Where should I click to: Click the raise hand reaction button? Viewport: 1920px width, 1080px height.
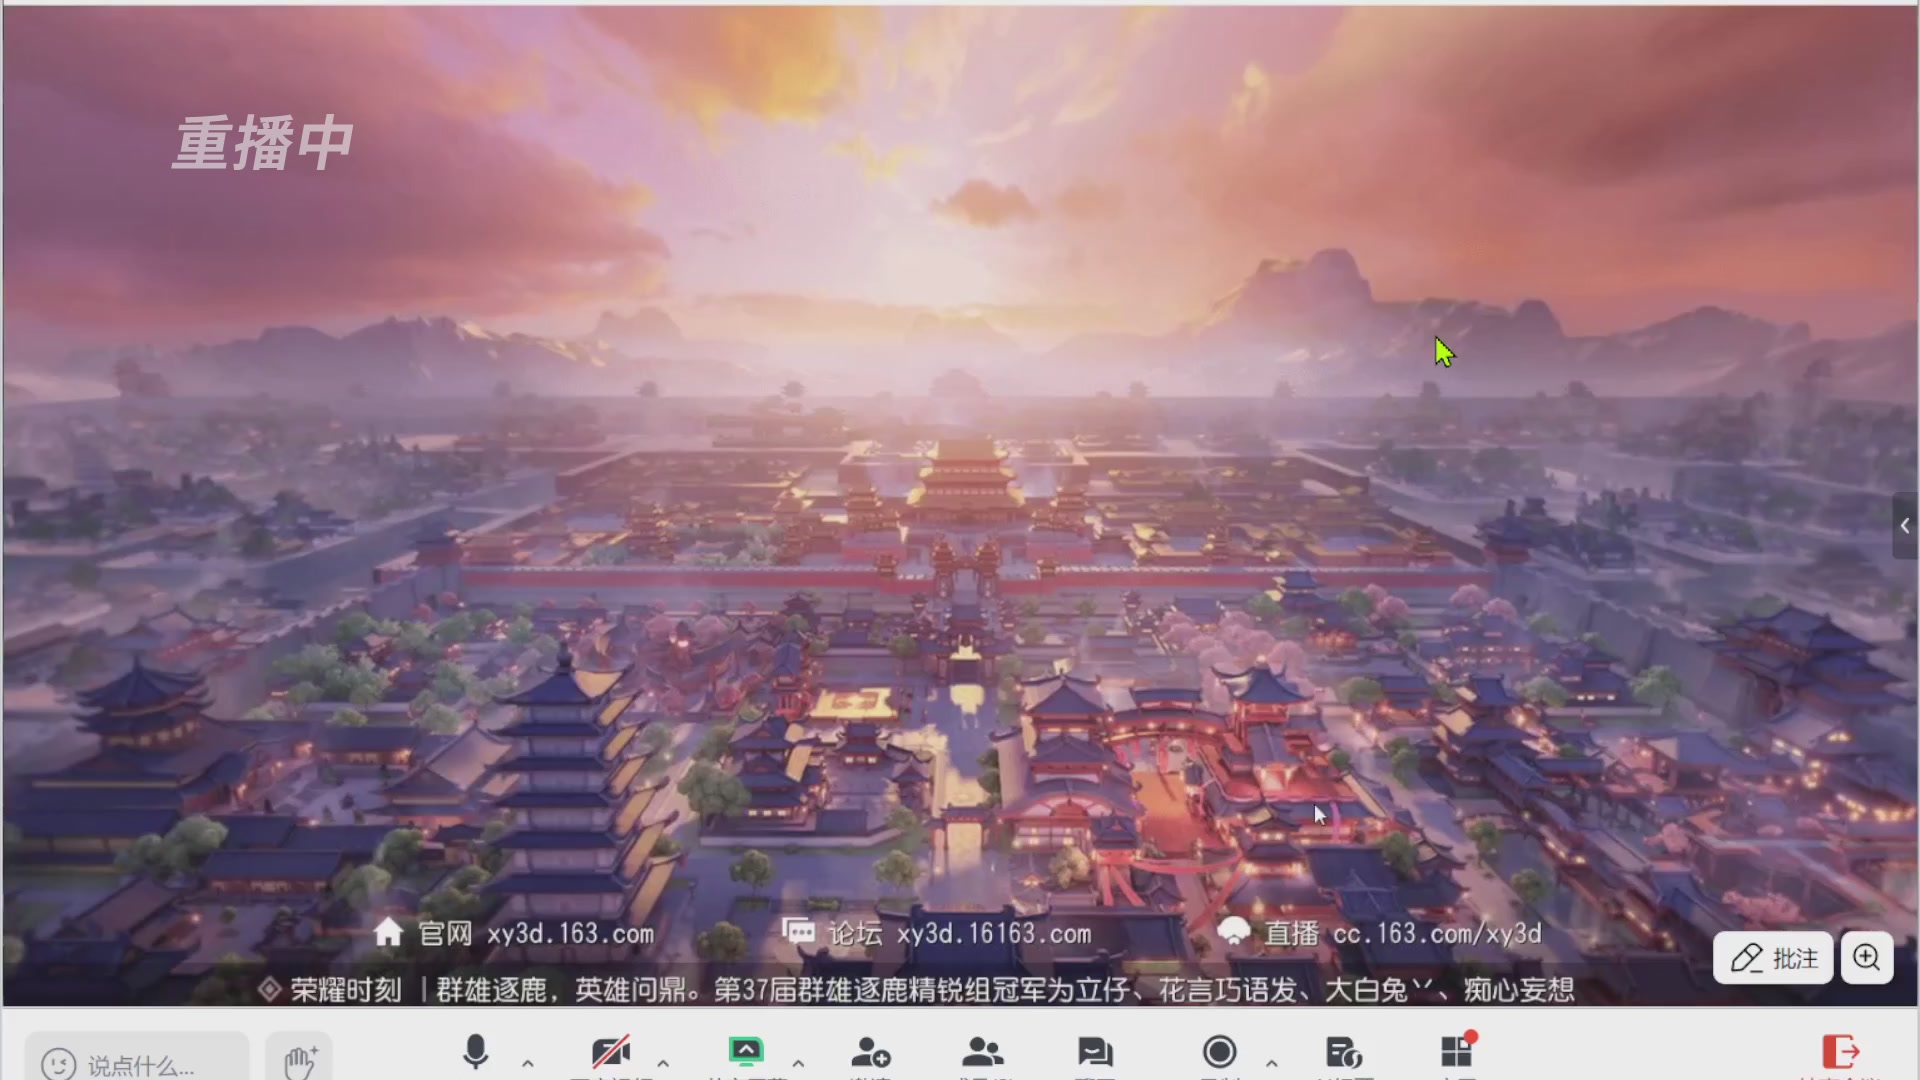299,1060
